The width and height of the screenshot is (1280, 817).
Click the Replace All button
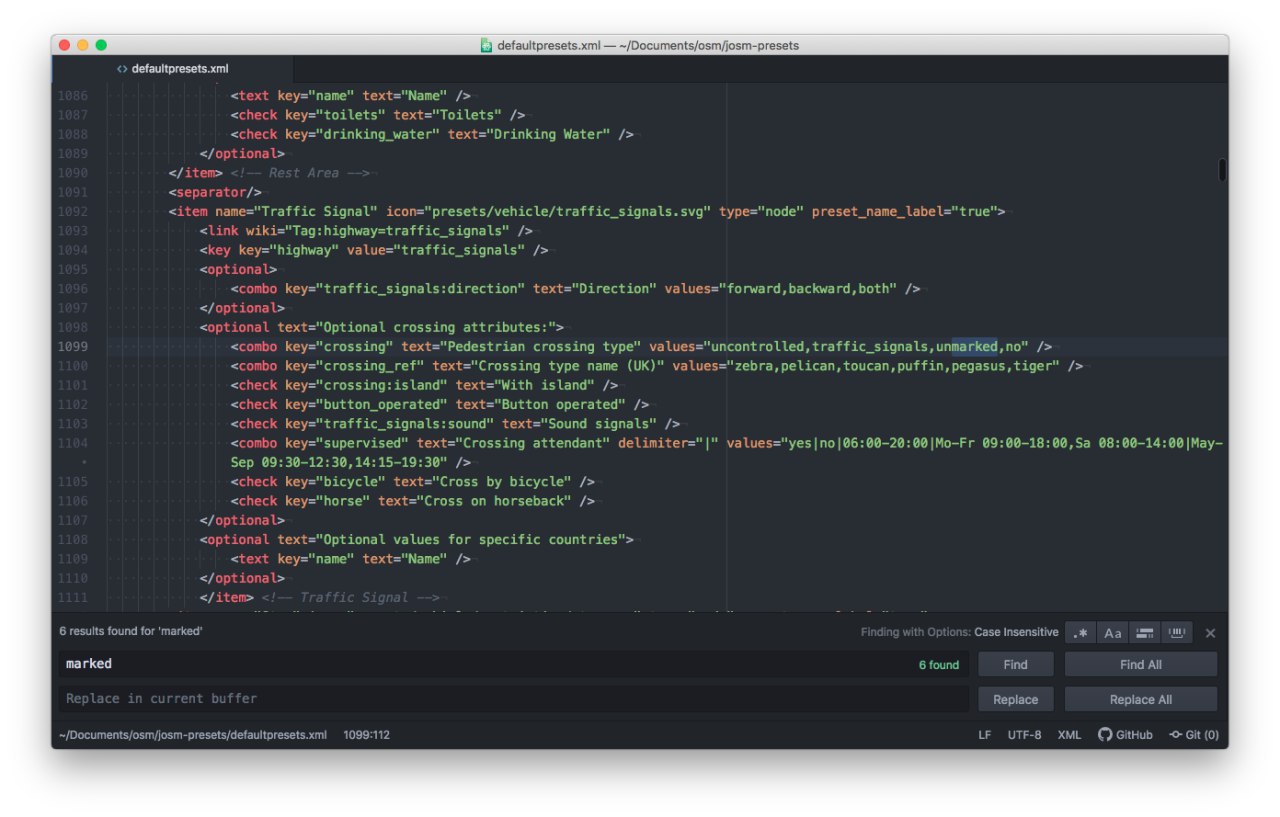[1141, 699]
